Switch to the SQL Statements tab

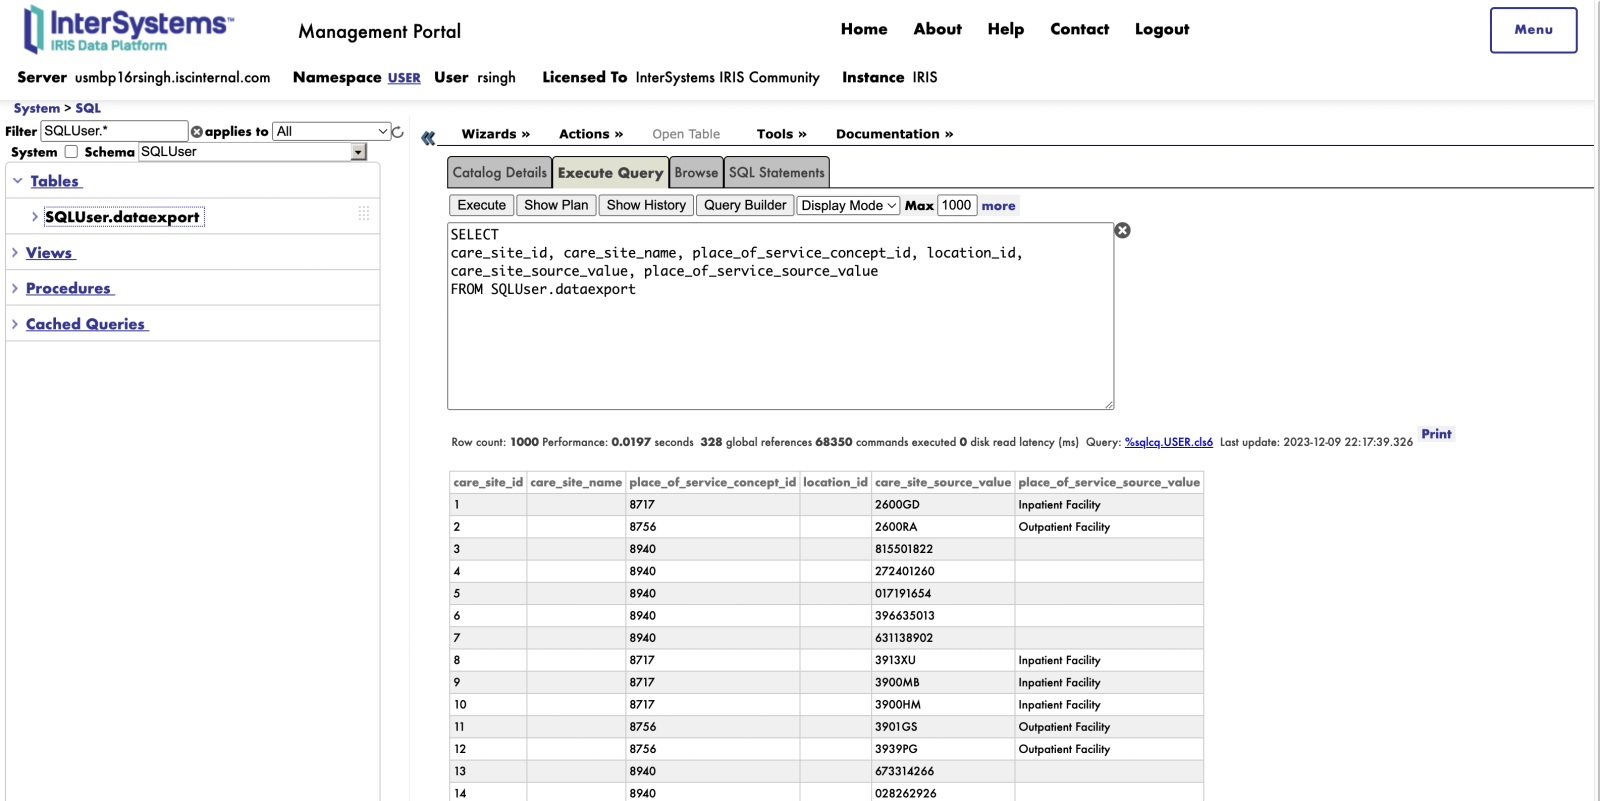776,173
